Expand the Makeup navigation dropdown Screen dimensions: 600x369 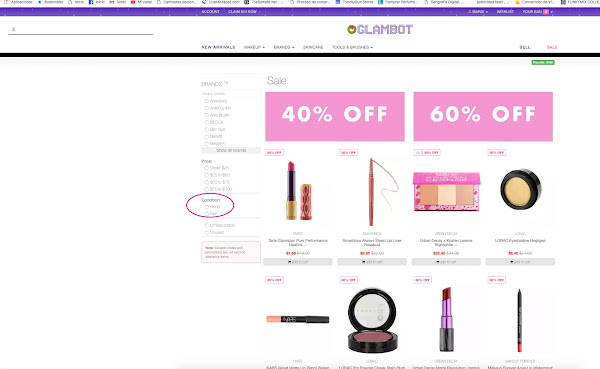click(254, 47)
